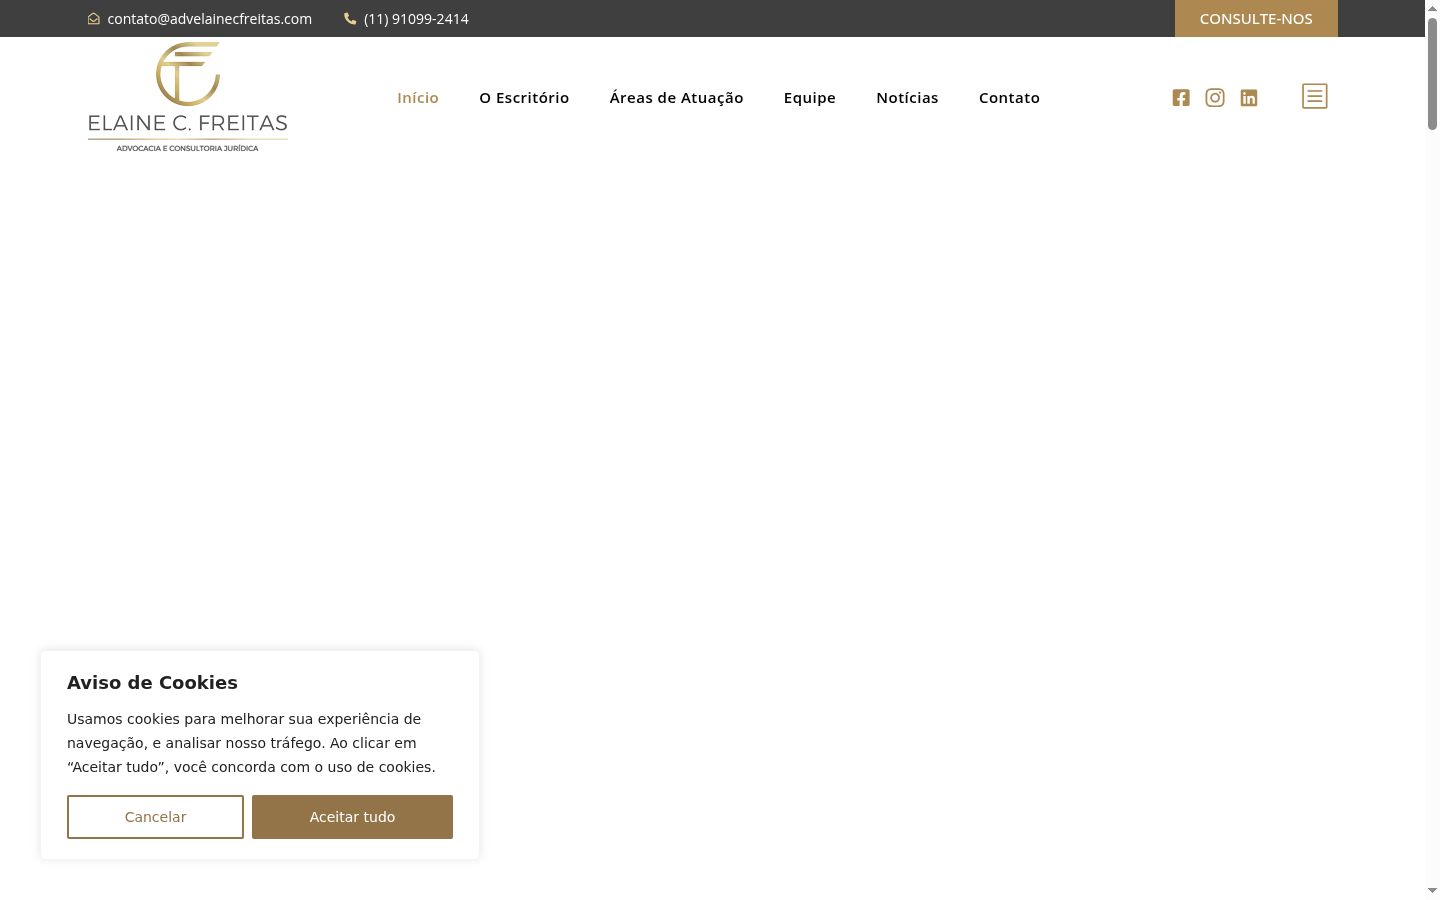Open the Facebook page icon
The image size is (1440, 900).
[1181, 98]
